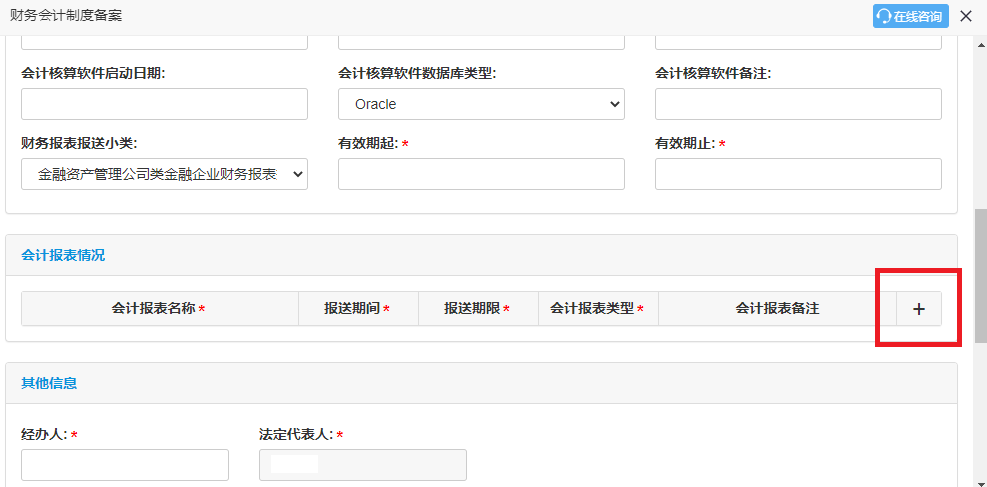Click the plus icon to add a report row
This screenshot has height=487, width=987.
(x=918, y=309)
